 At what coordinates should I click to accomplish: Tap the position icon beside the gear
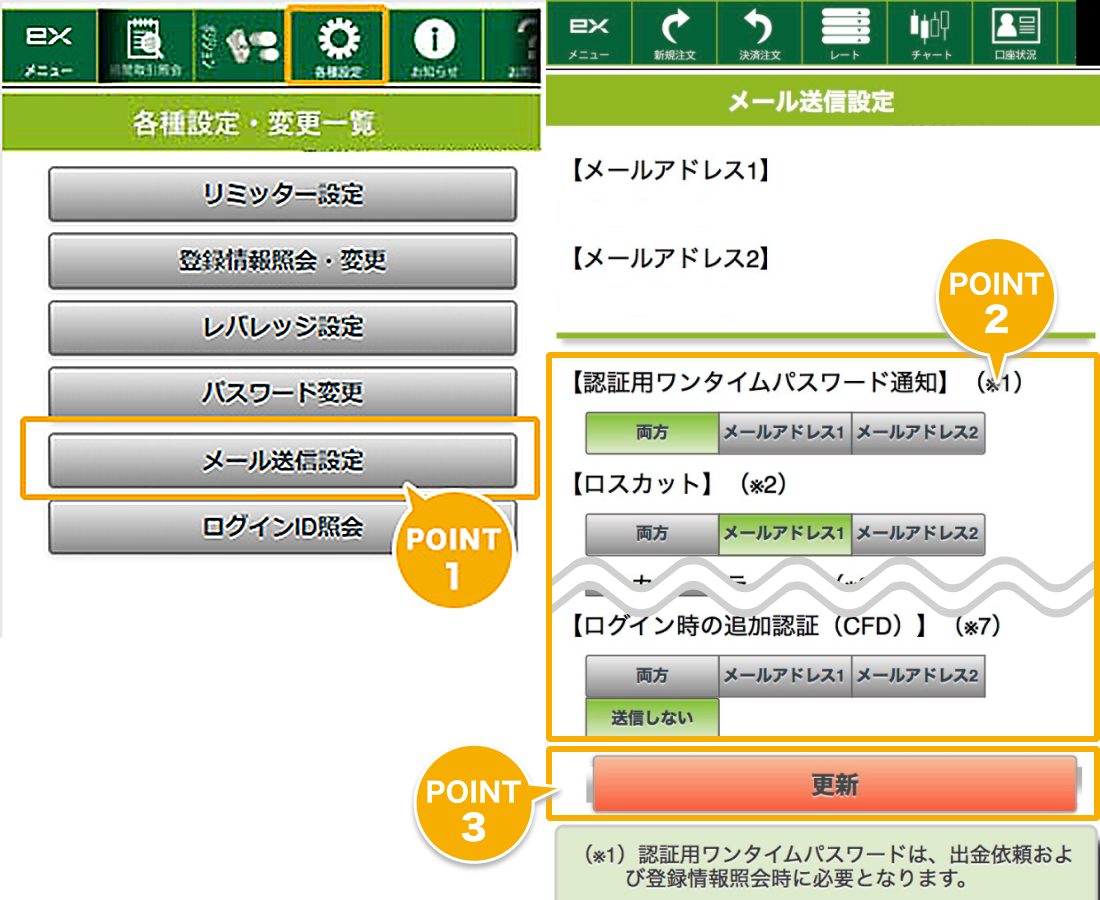point(240,40)
